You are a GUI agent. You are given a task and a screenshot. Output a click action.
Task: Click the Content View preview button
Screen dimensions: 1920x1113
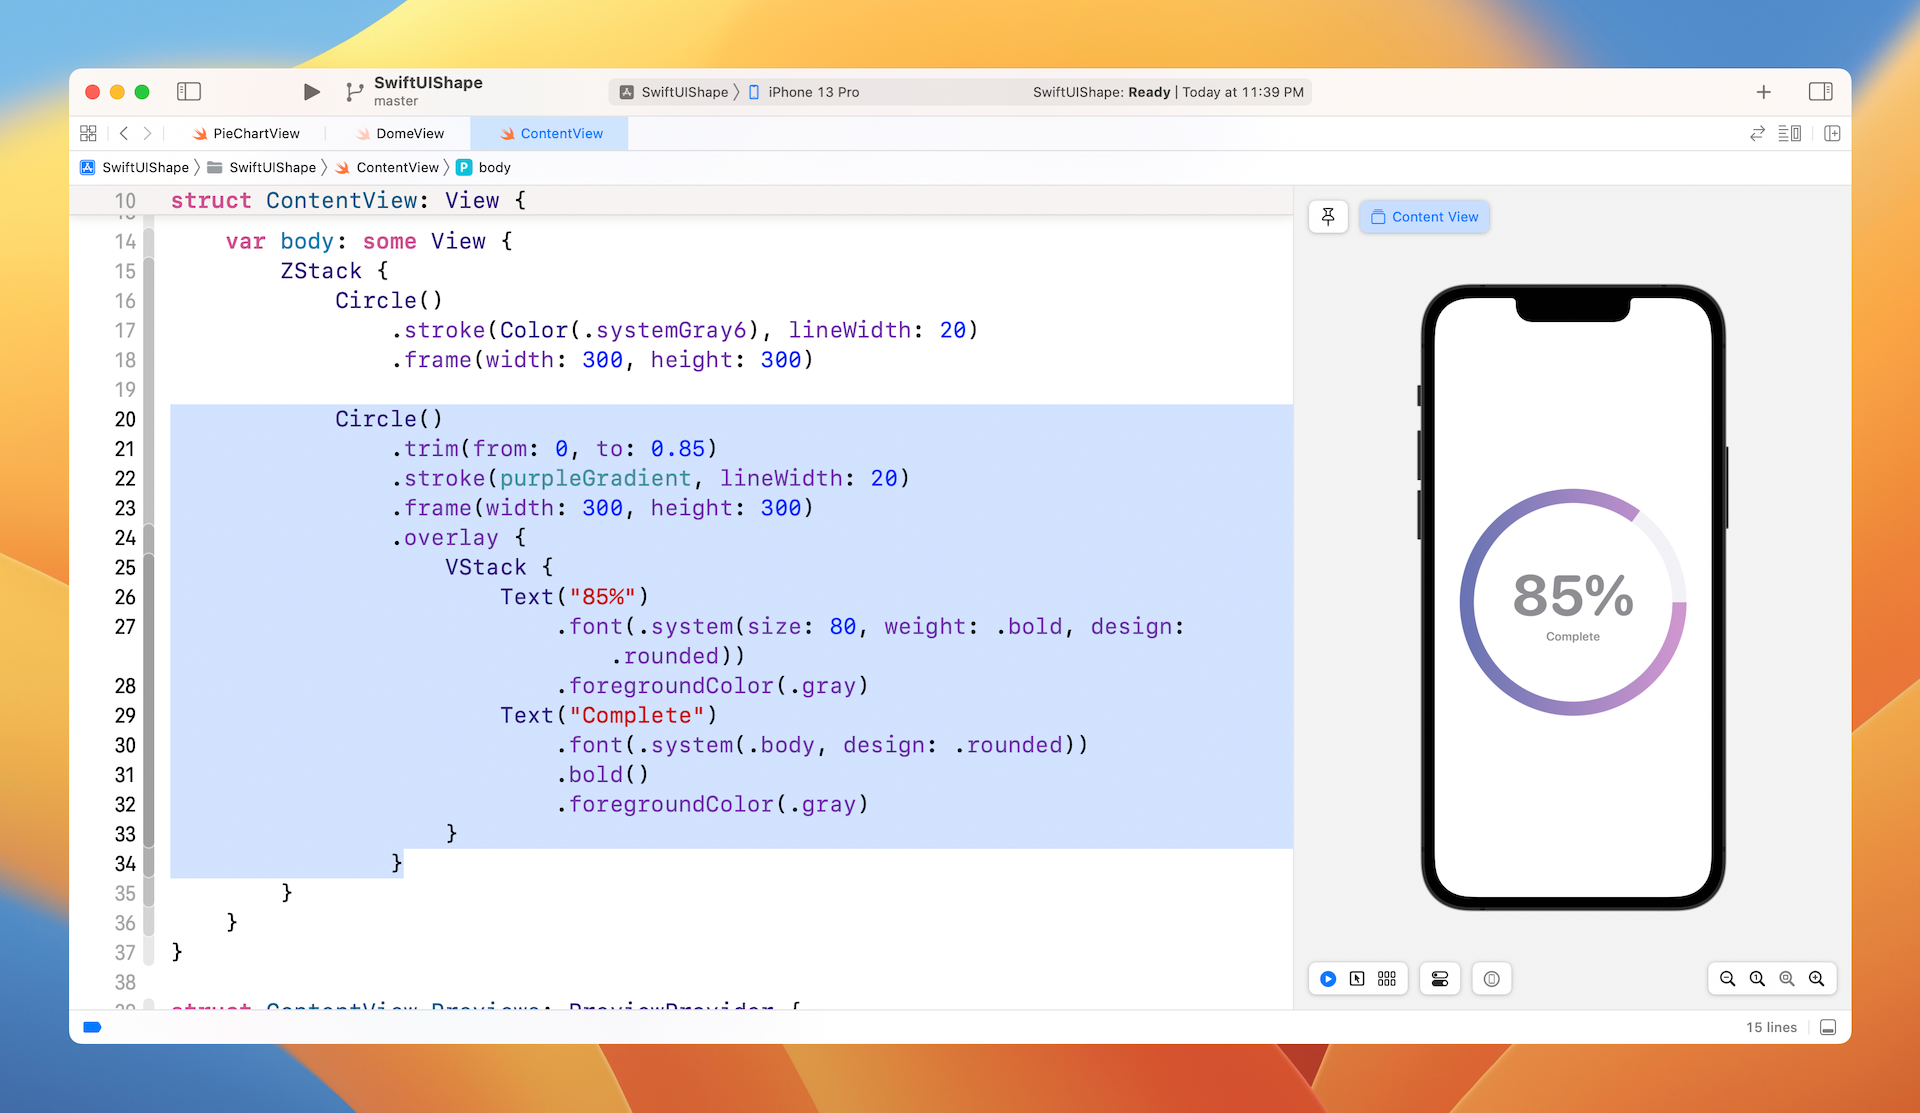point(1424,217)
